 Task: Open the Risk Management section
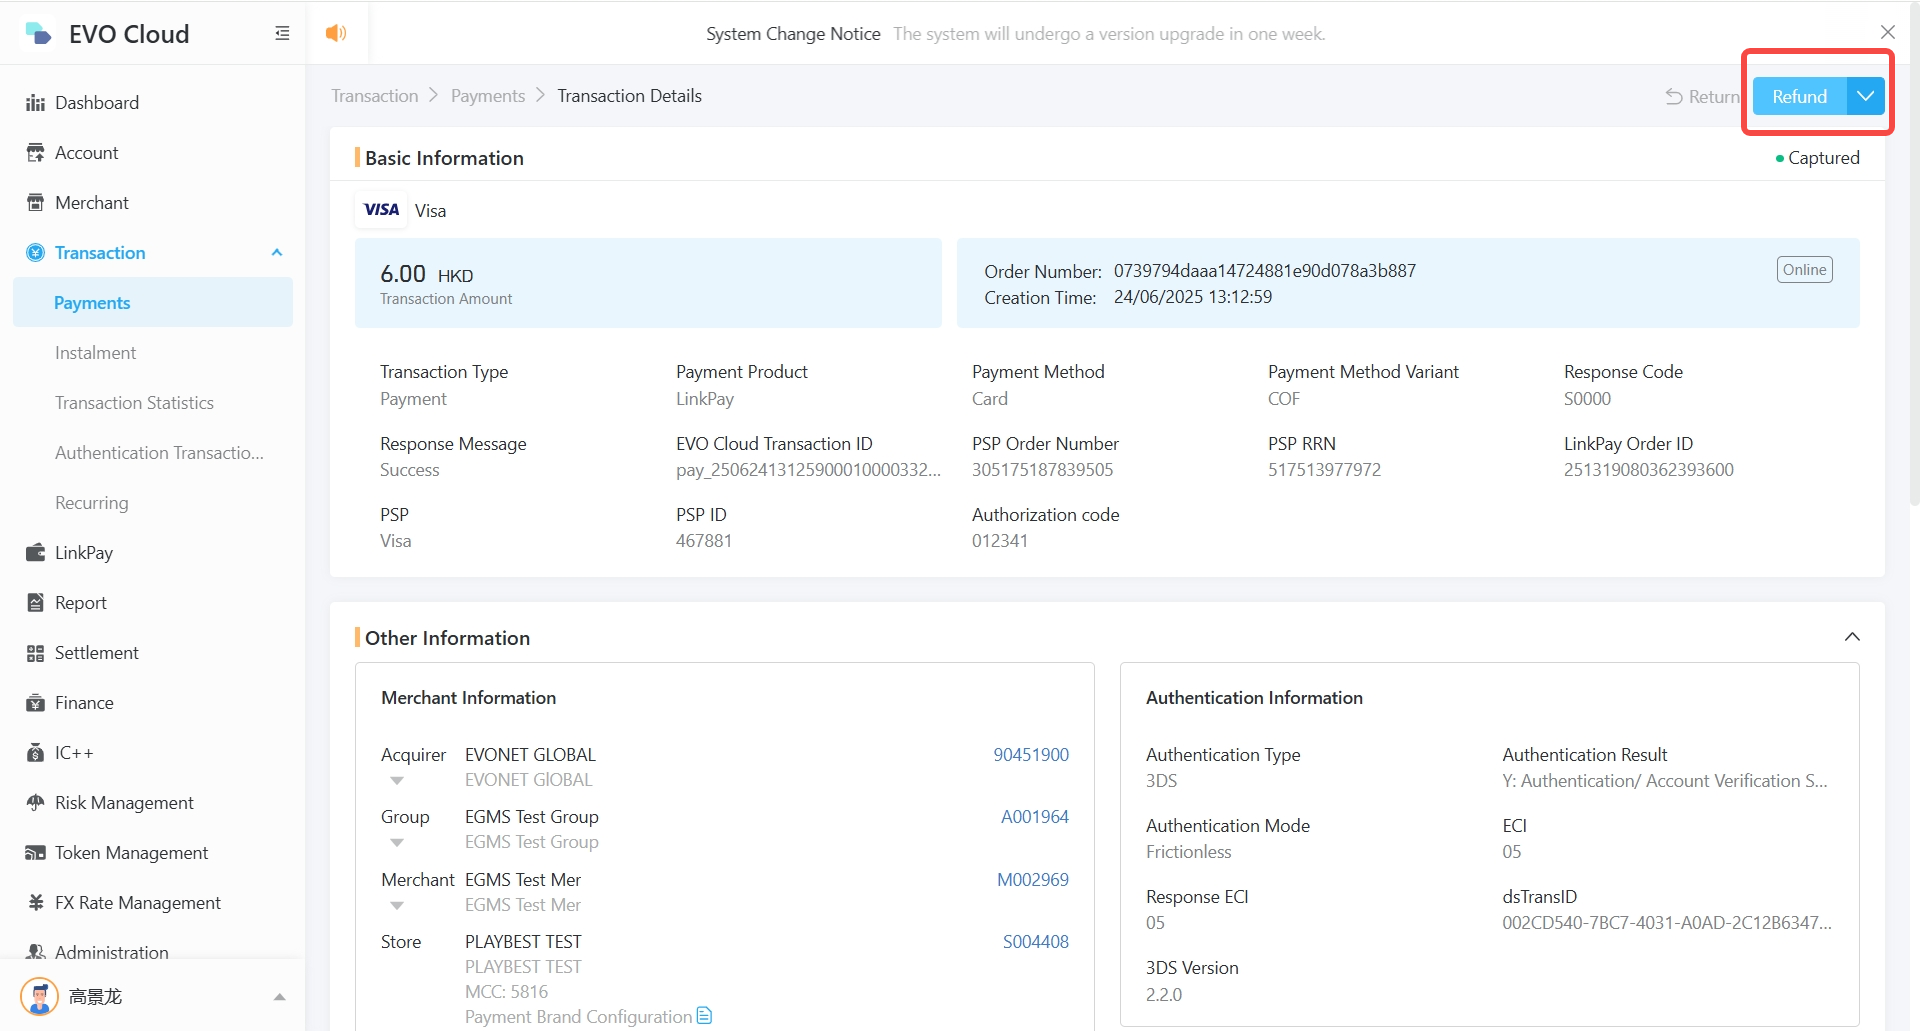click(x=124, y=803)
